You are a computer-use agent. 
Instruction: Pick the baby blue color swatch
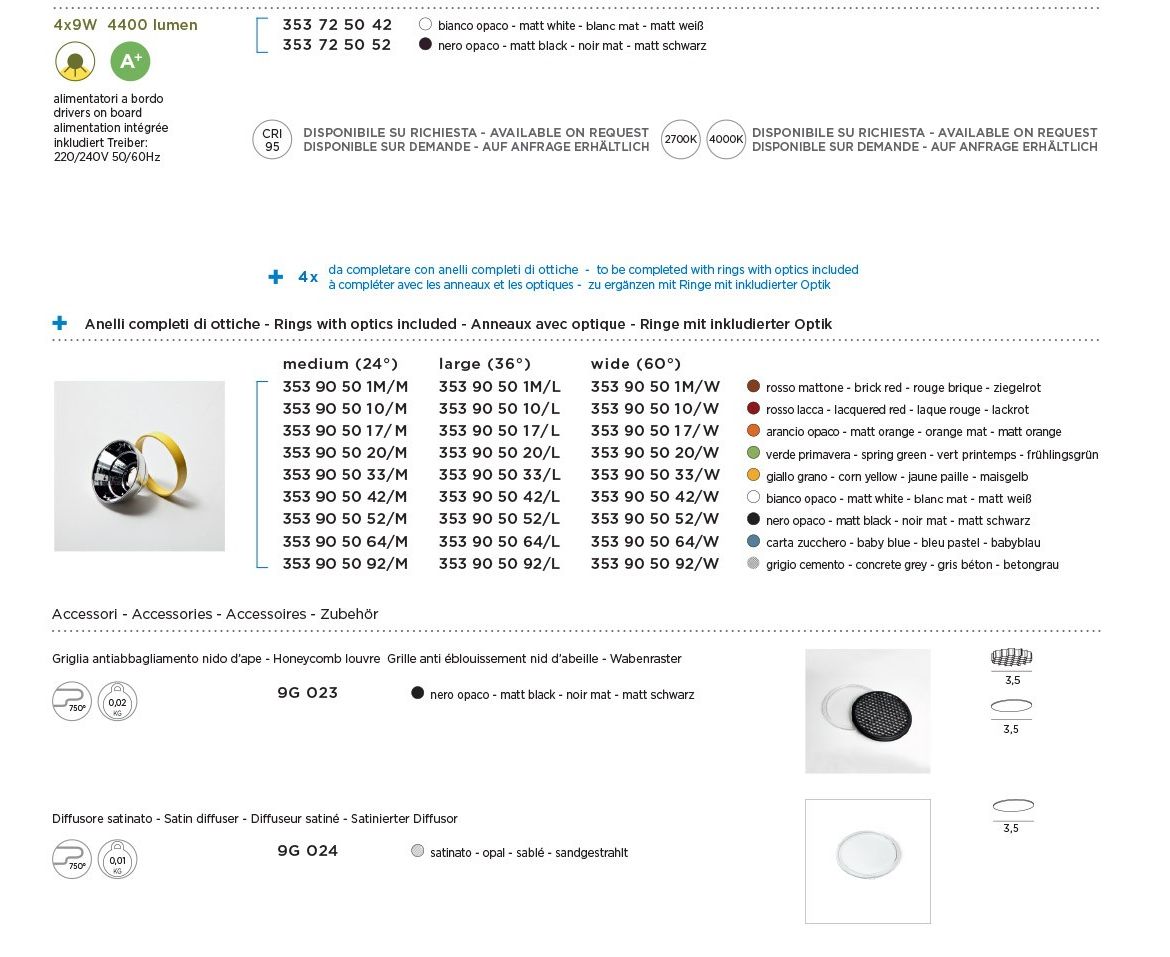pos(754,541)
